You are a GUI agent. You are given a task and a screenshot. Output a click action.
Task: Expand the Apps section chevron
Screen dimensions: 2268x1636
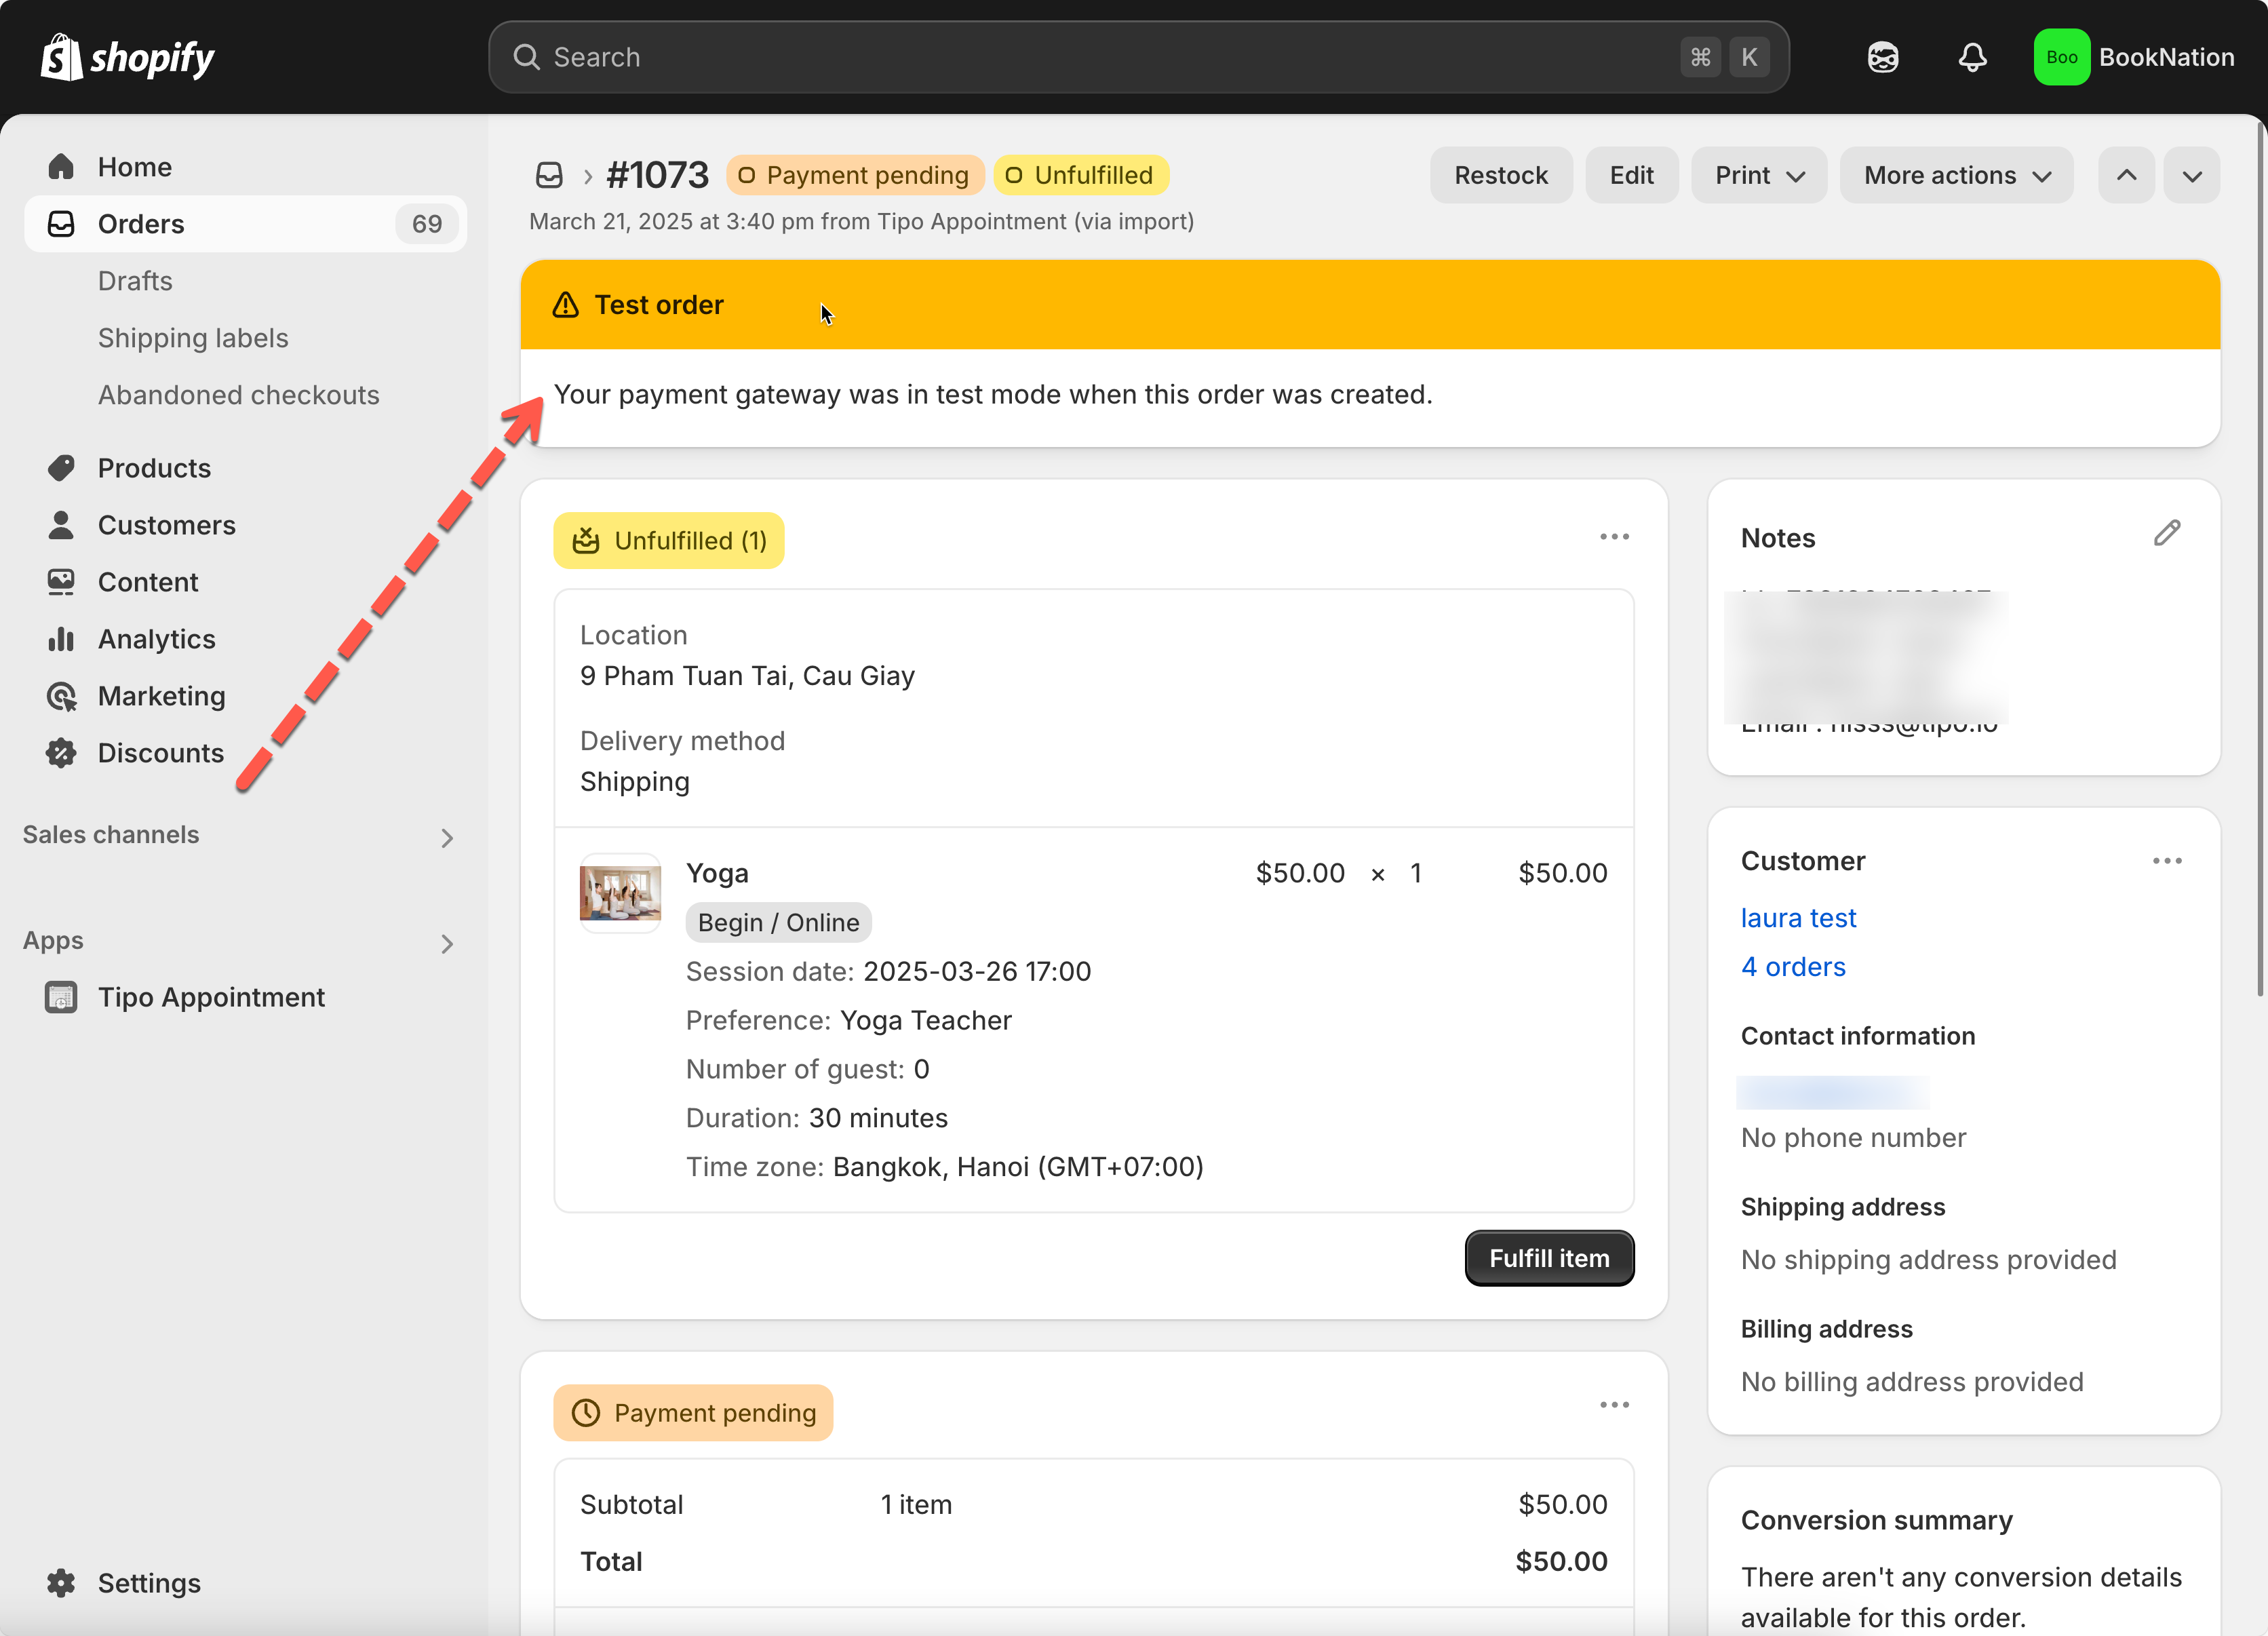[x=446, y=943]
